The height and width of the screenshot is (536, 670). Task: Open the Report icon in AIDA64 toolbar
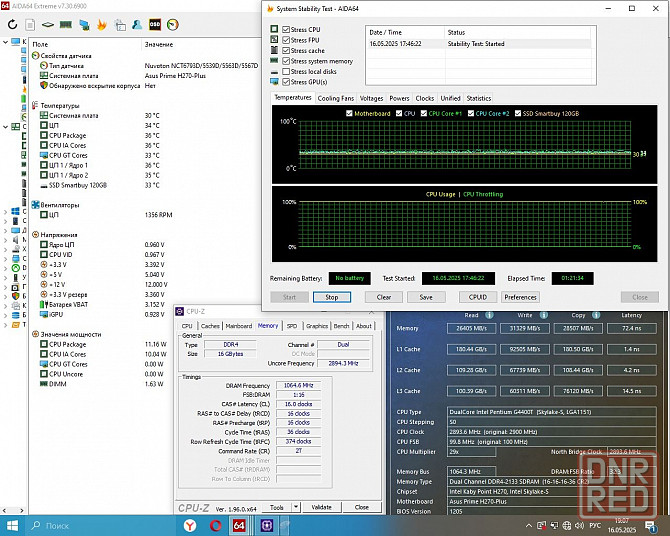30,25
